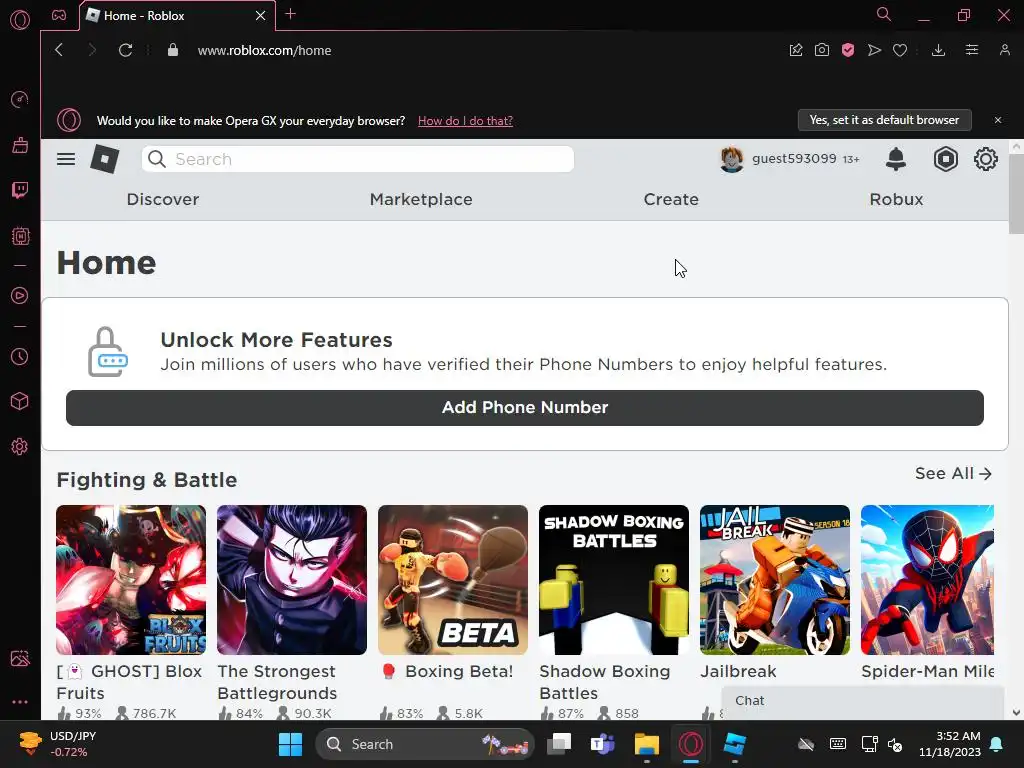Take a snapshot with camera icon
Screen dimensions: 1024x768
[x=822, y=50]
